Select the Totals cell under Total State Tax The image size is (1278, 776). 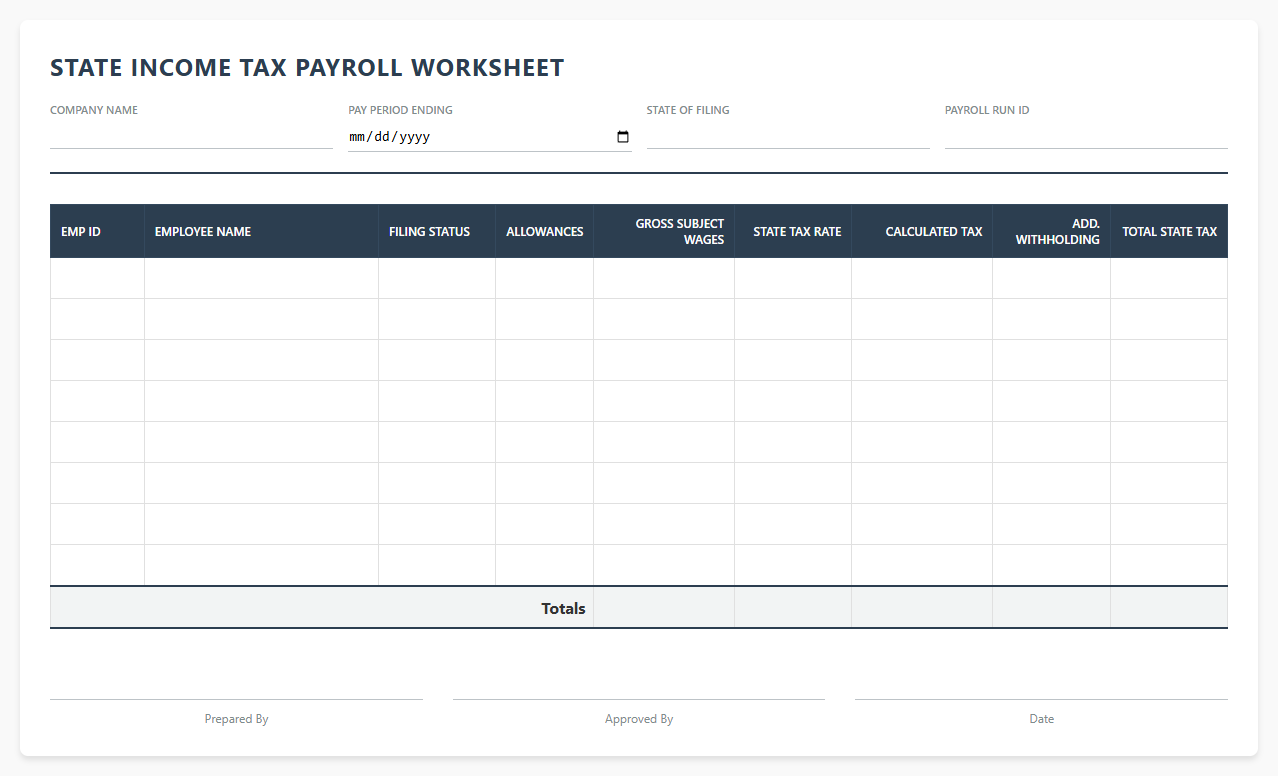(x=1169, y=607)
